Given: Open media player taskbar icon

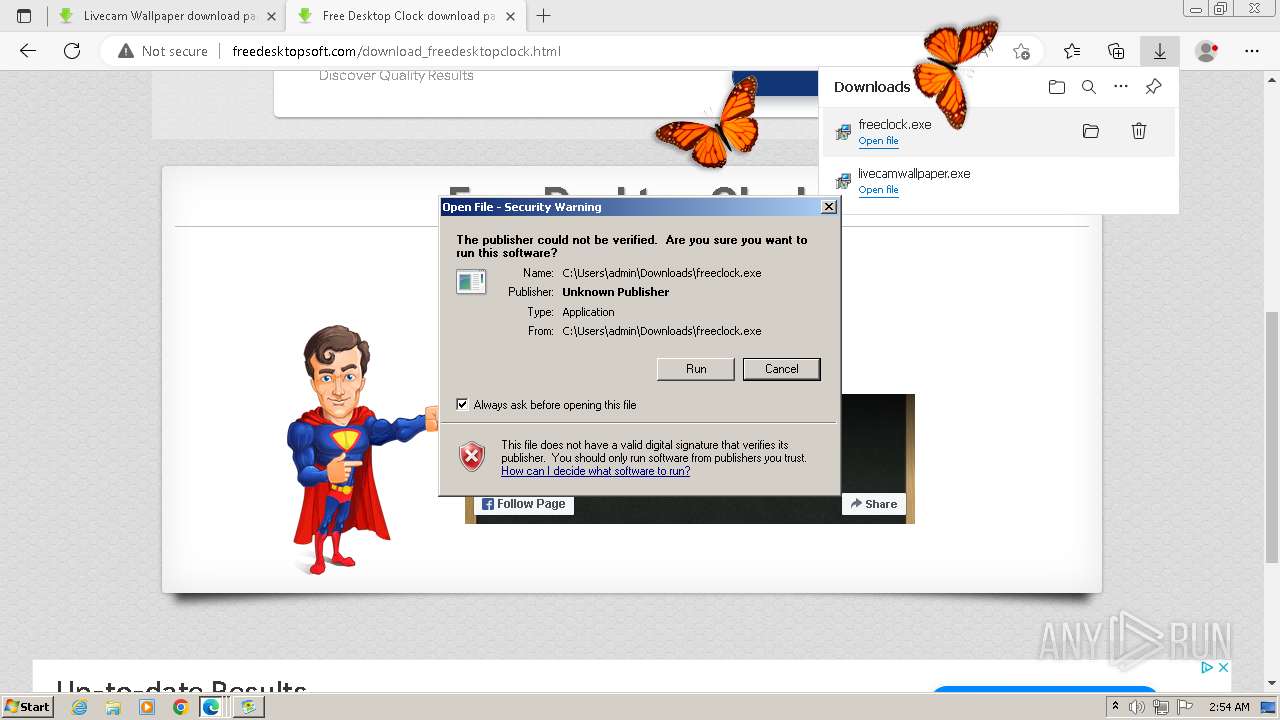Looking at the screenshot, I should 147,707.
